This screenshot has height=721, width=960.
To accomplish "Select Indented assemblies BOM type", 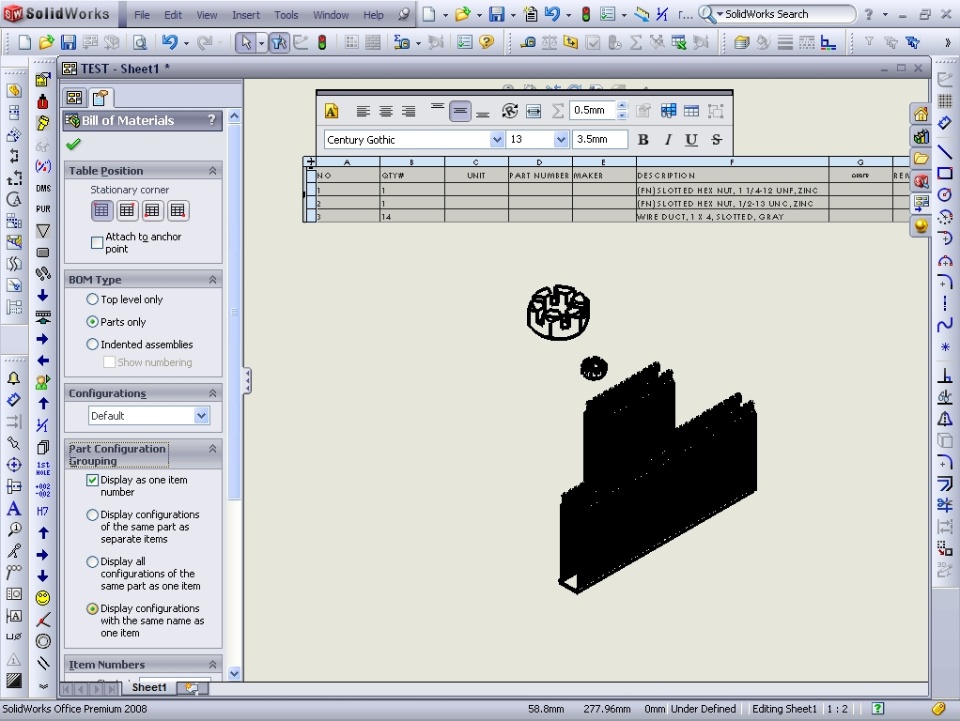I will click(x=92, y=345).
